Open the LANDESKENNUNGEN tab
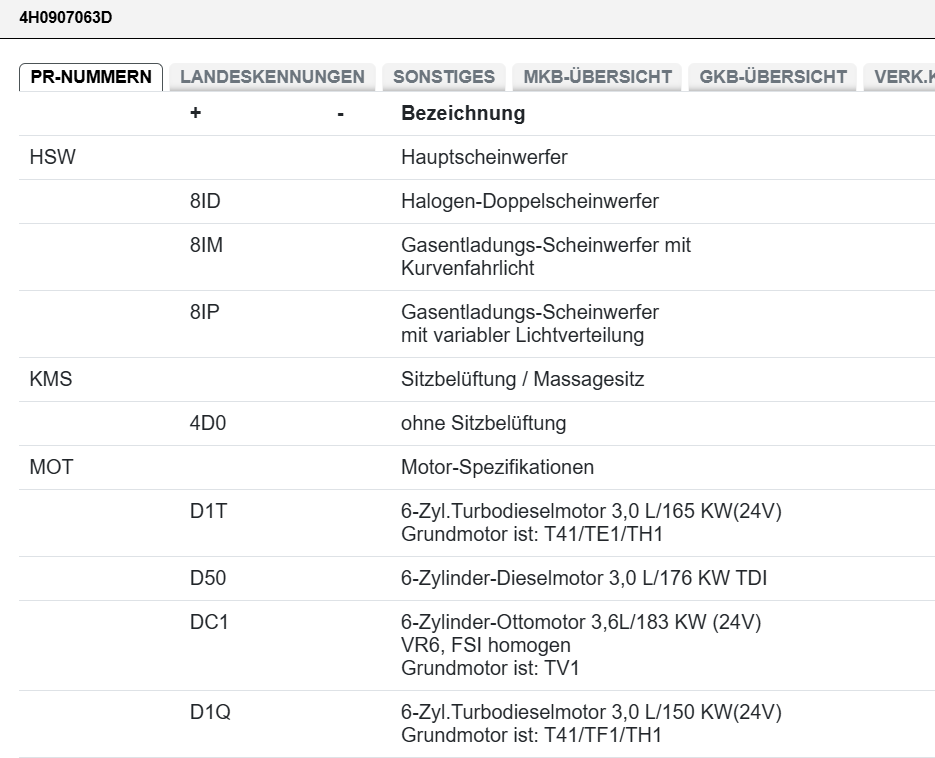The image size is (935, 758). pos(272,77)
